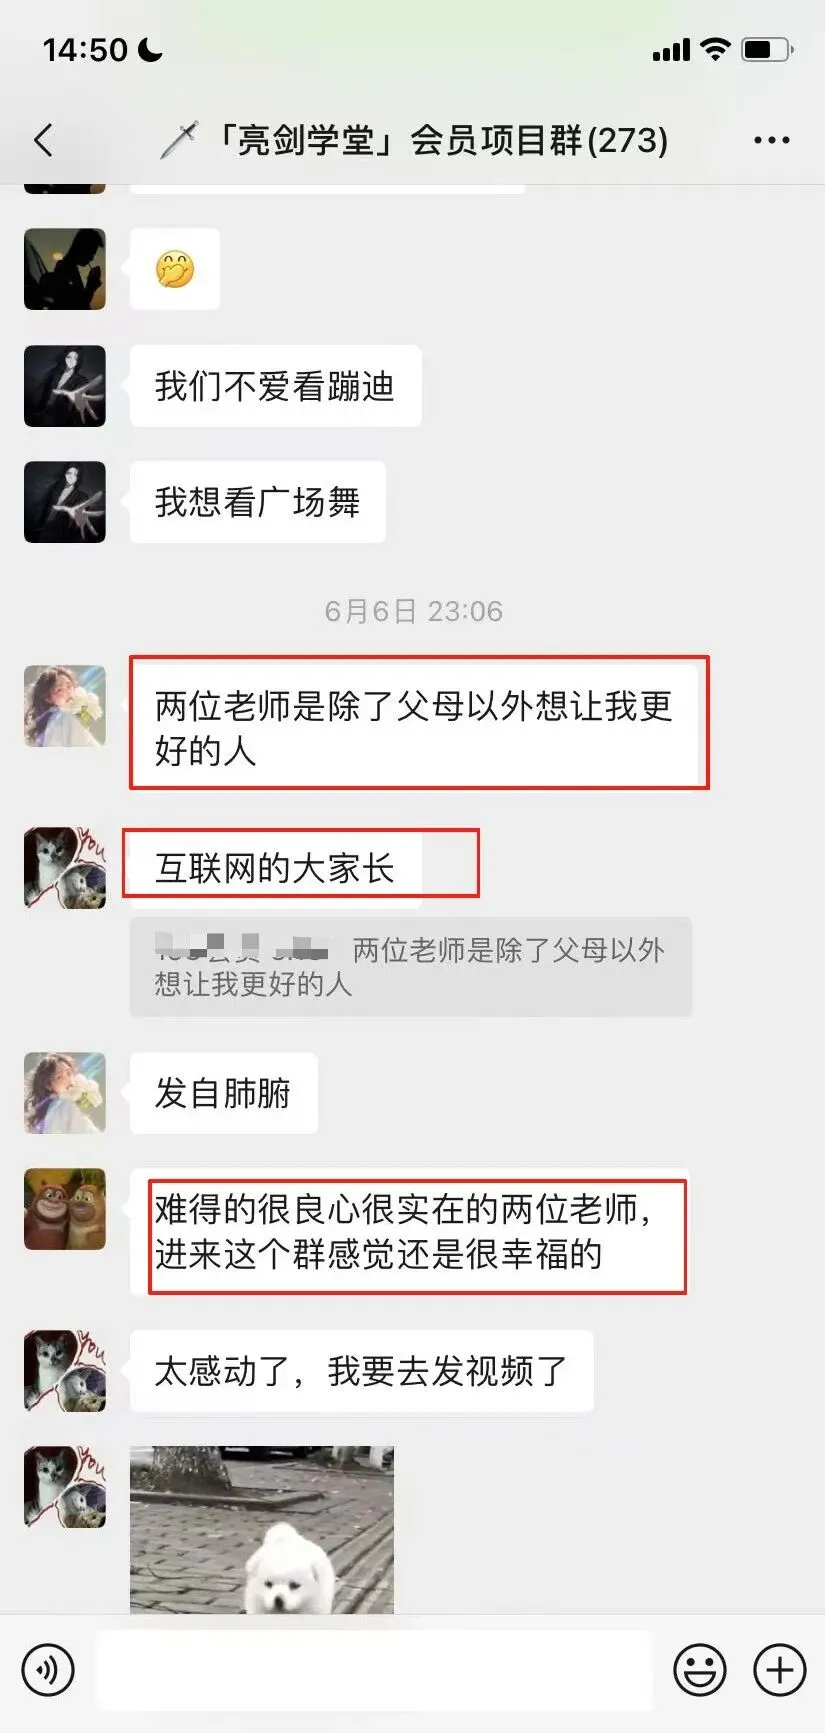Open the white puppy image message

262,1530
